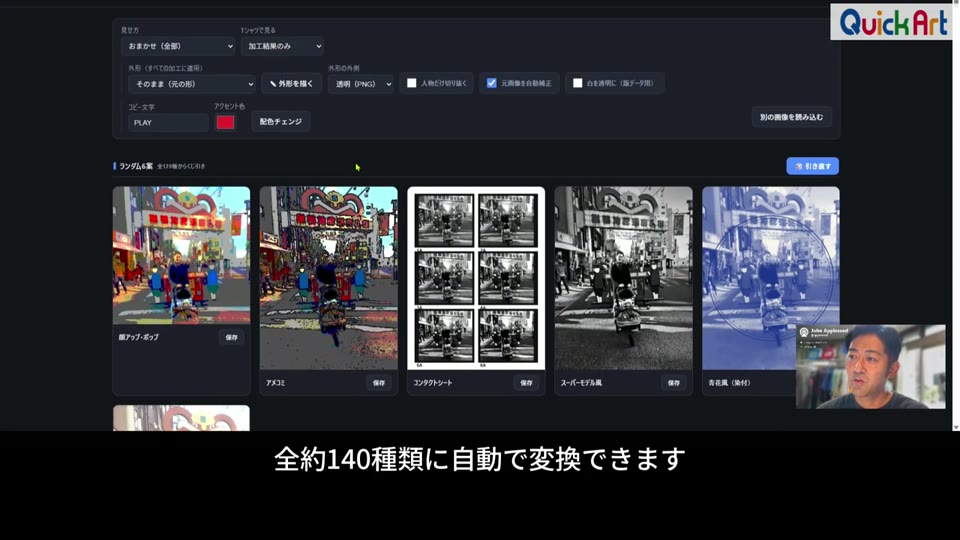Image resolution: width=960 pixels, height=540 pixels.
Task: Click the page scrollbar down arrow
Action: point(956,427)
